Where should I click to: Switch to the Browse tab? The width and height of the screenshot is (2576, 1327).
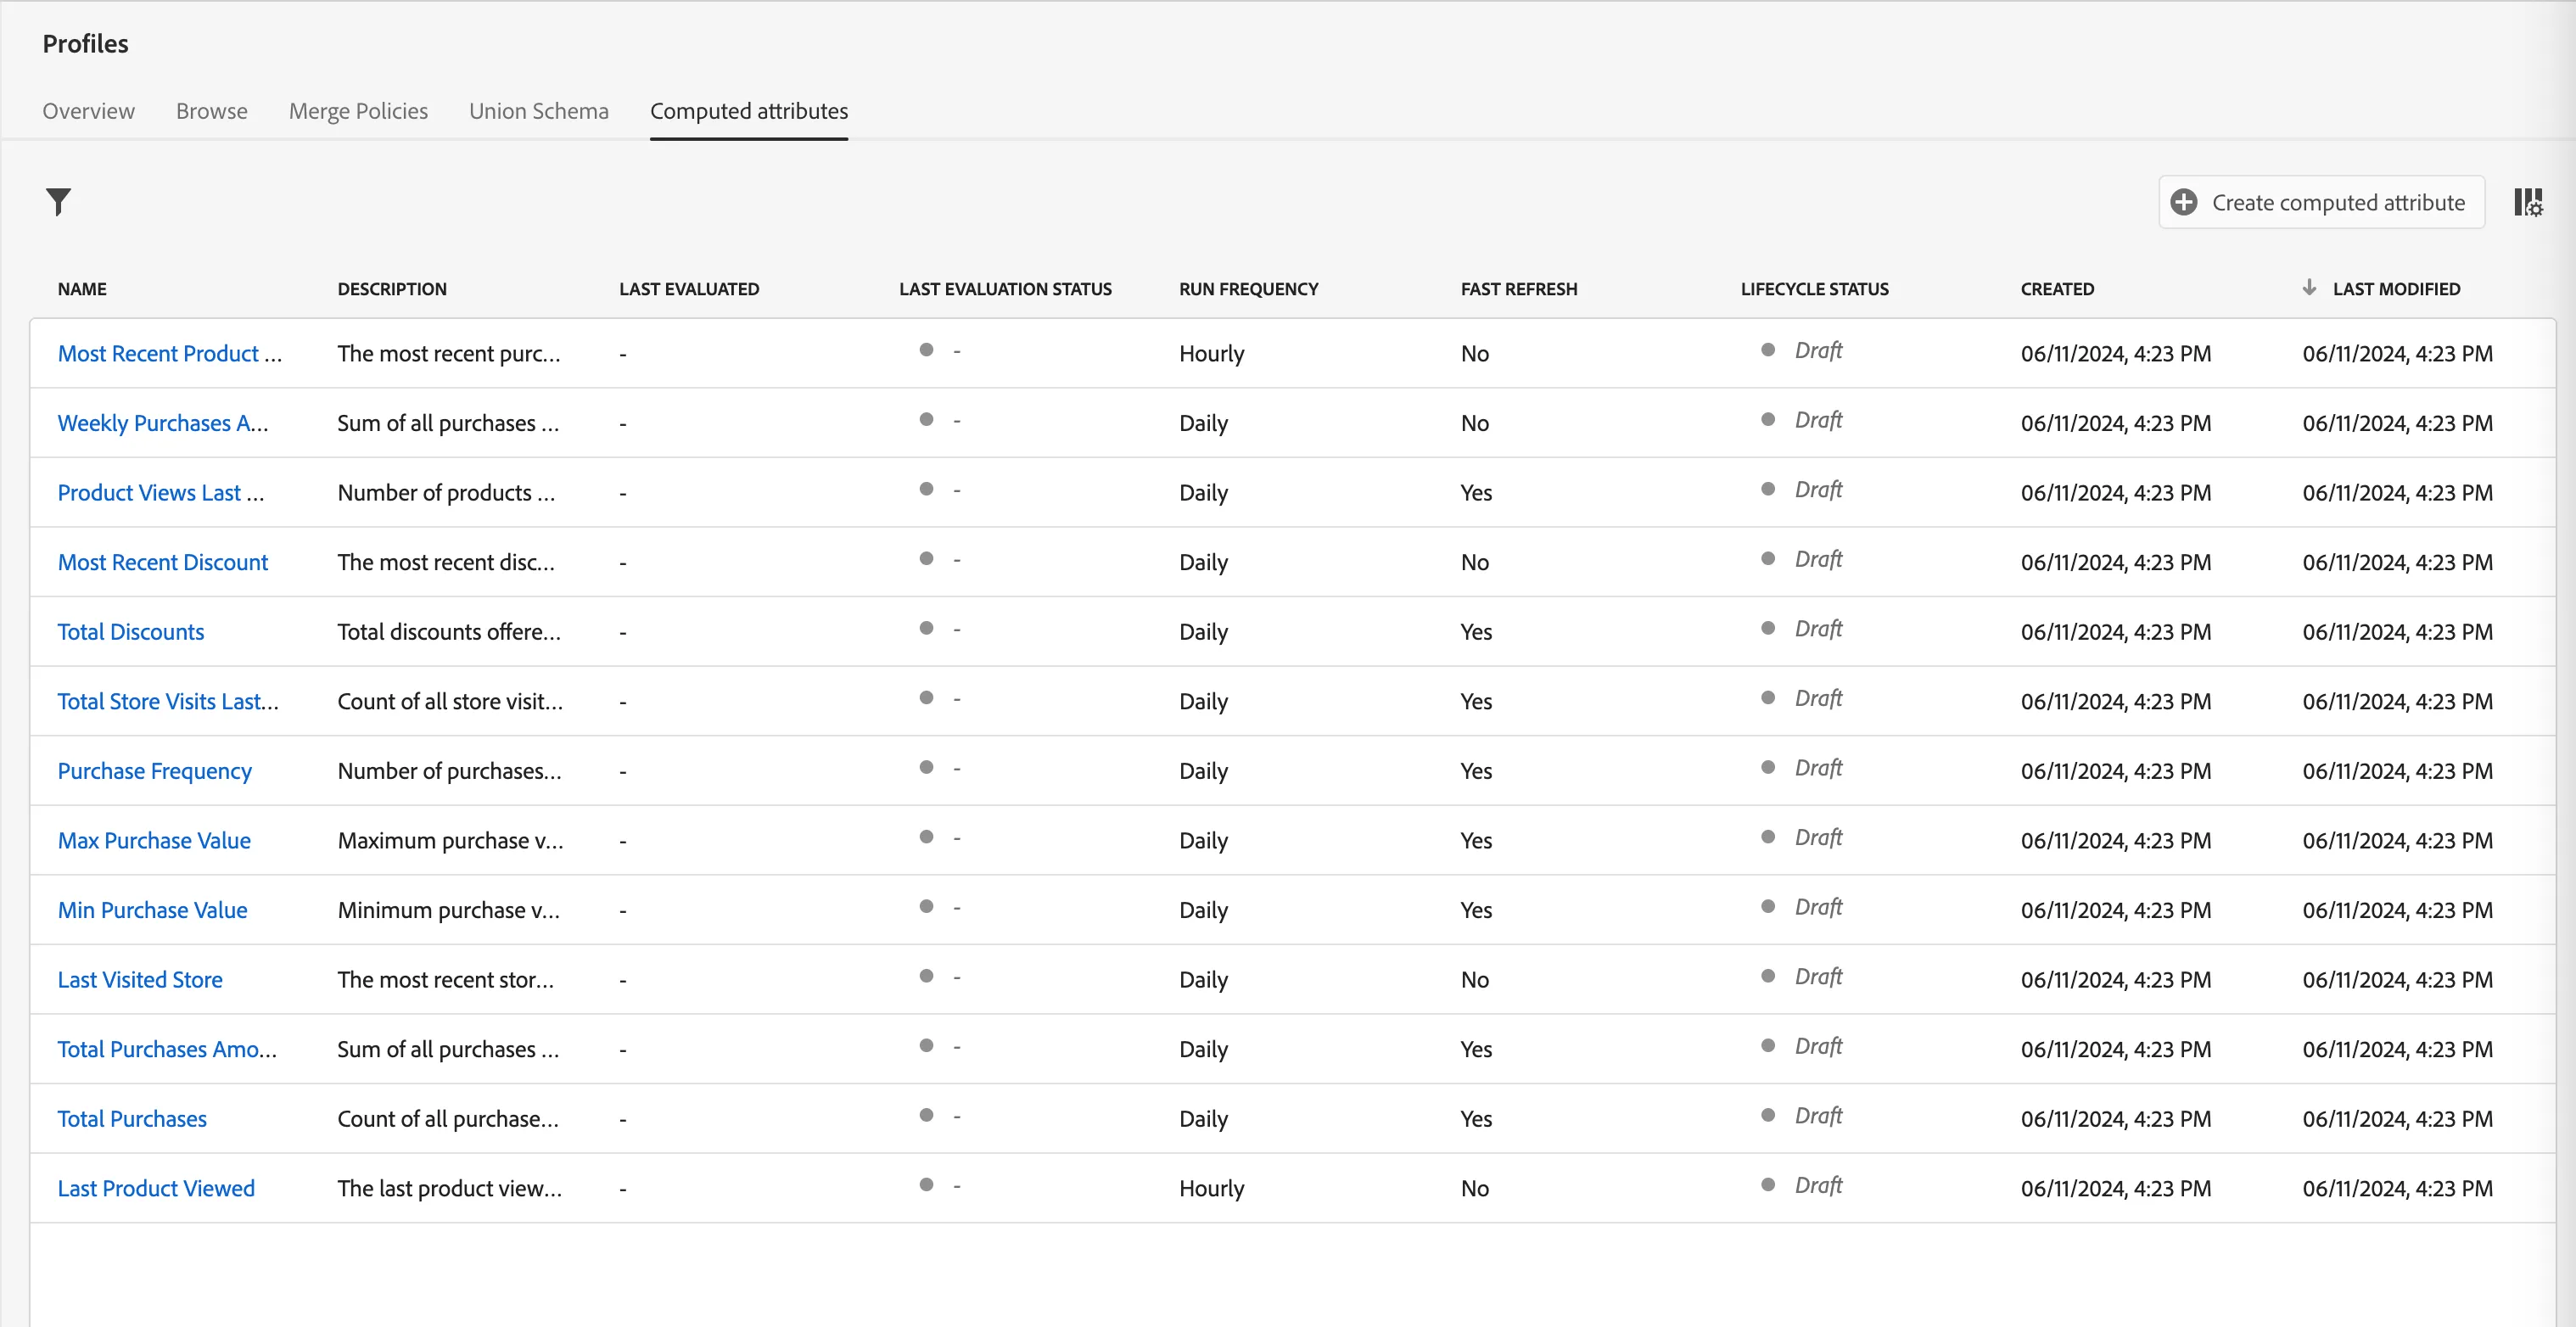click(x=212, y=111)
